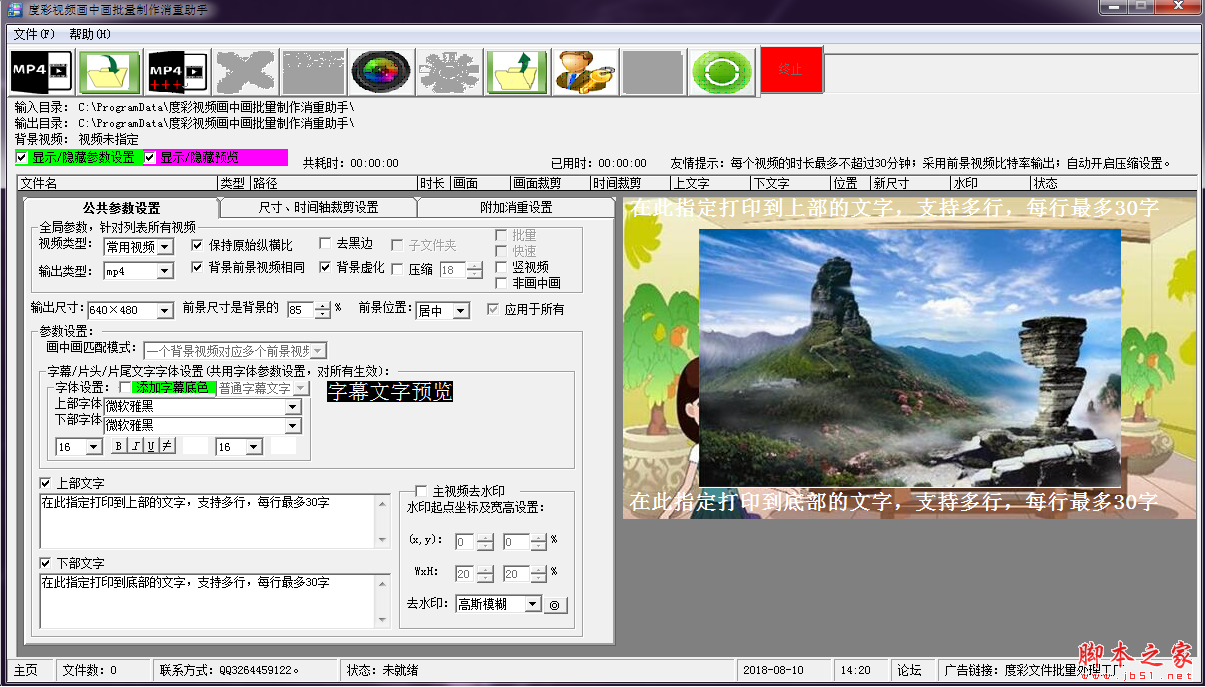Select the MP4 input video icon
This screenshot has height=687, width=1205.
tap(41, 71)
